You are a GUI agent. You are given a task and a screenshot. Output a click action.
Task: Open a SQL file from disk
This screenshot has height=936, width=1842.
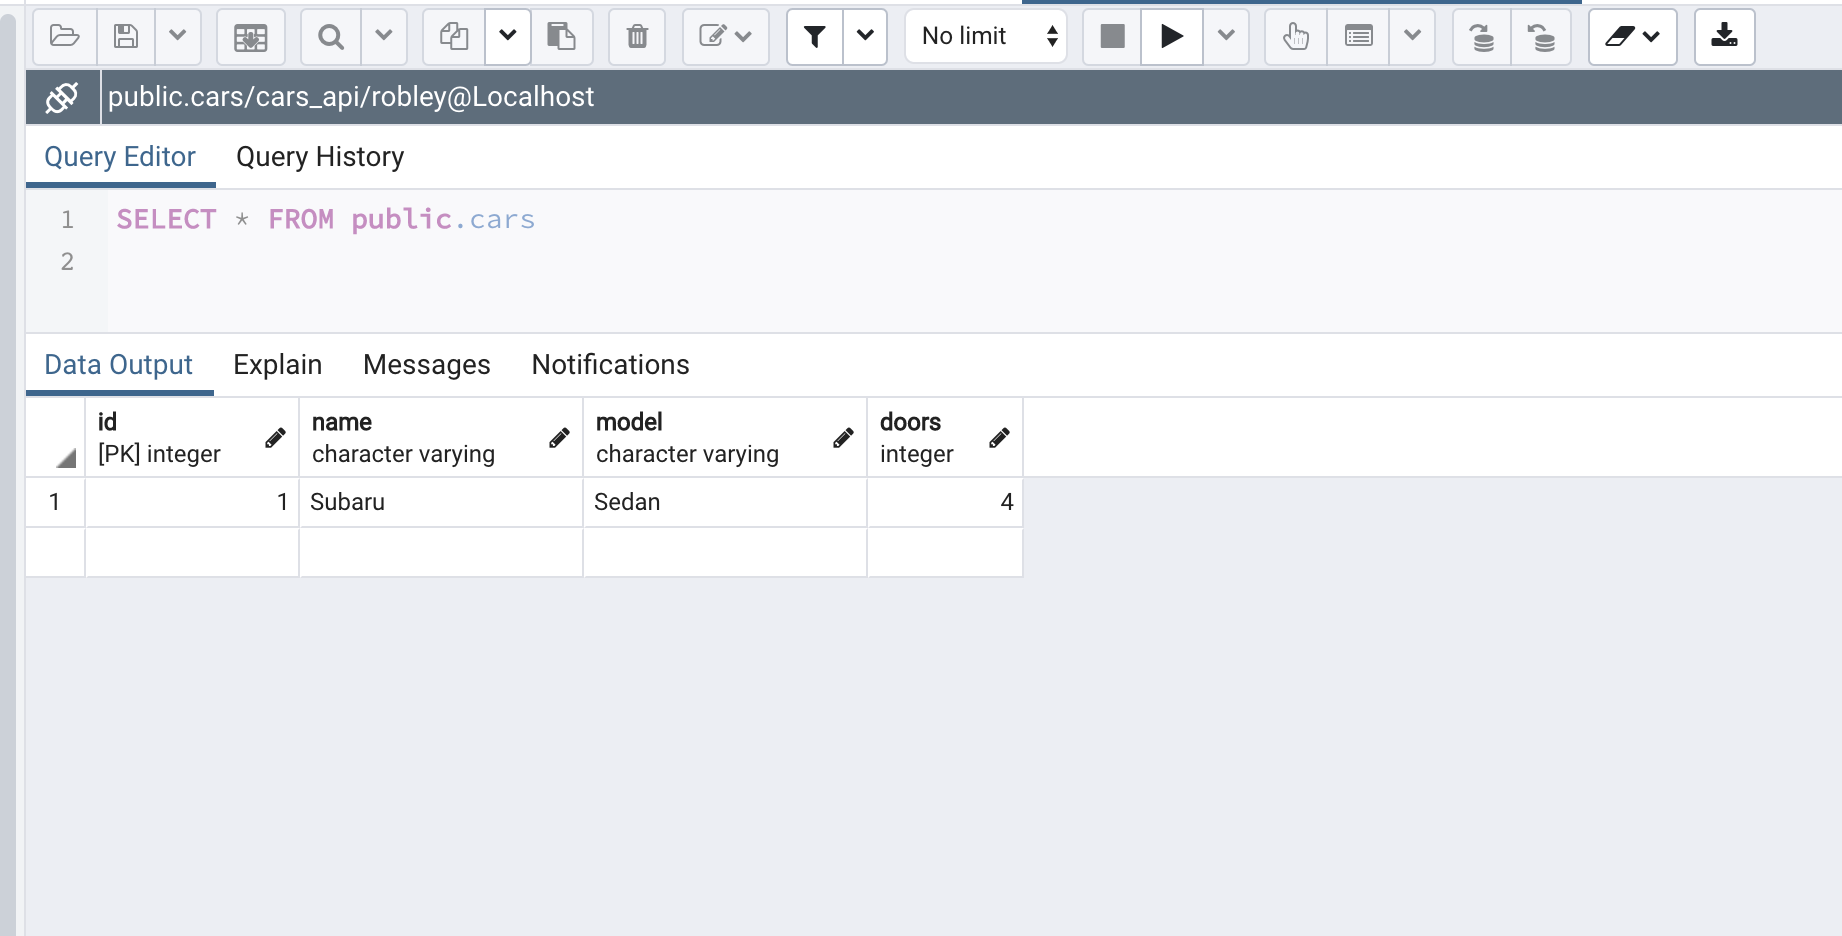63,36
